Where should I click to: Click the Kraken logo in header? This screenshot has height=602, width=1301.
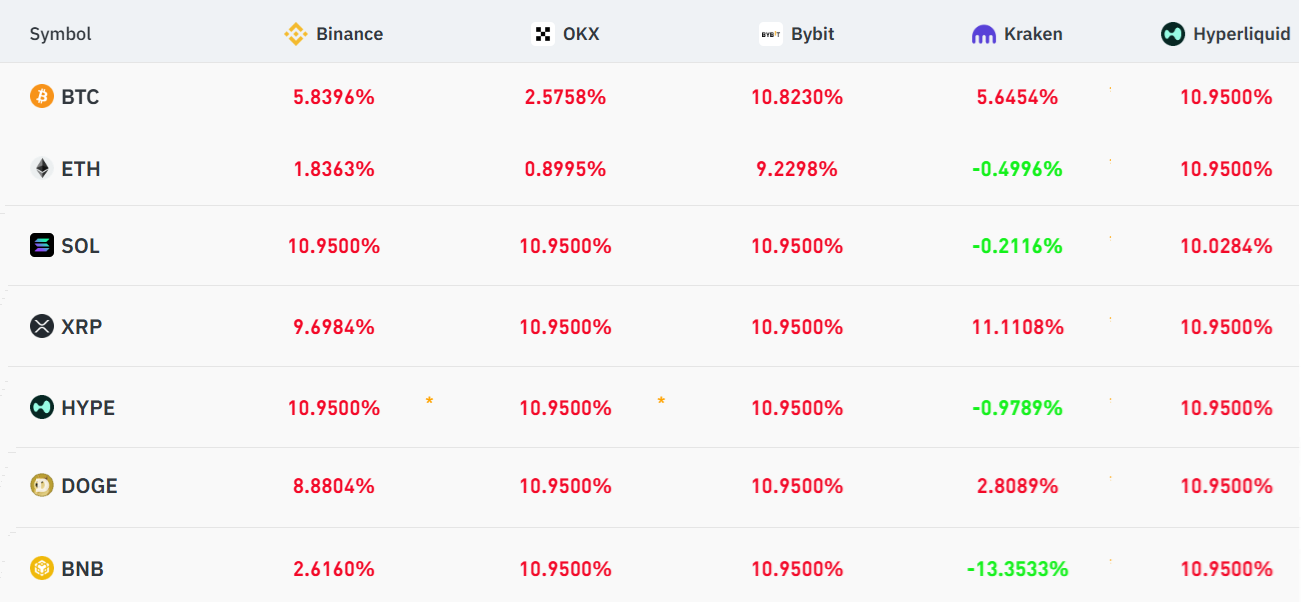pos(984,34)
